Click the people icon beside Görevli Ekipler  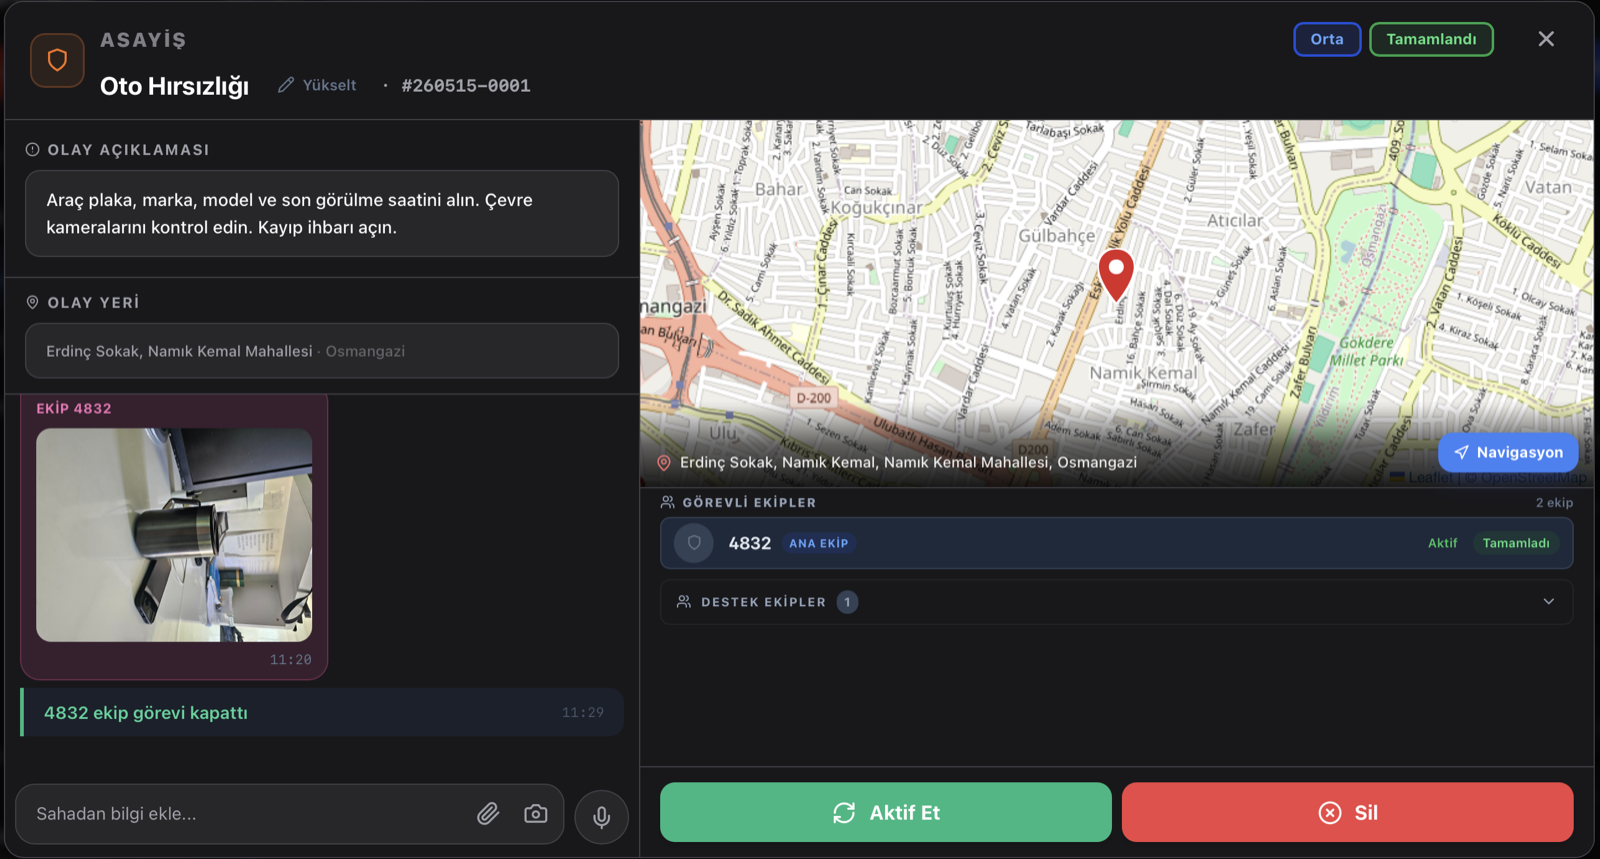pyautogui.click(x=668, y=502)
